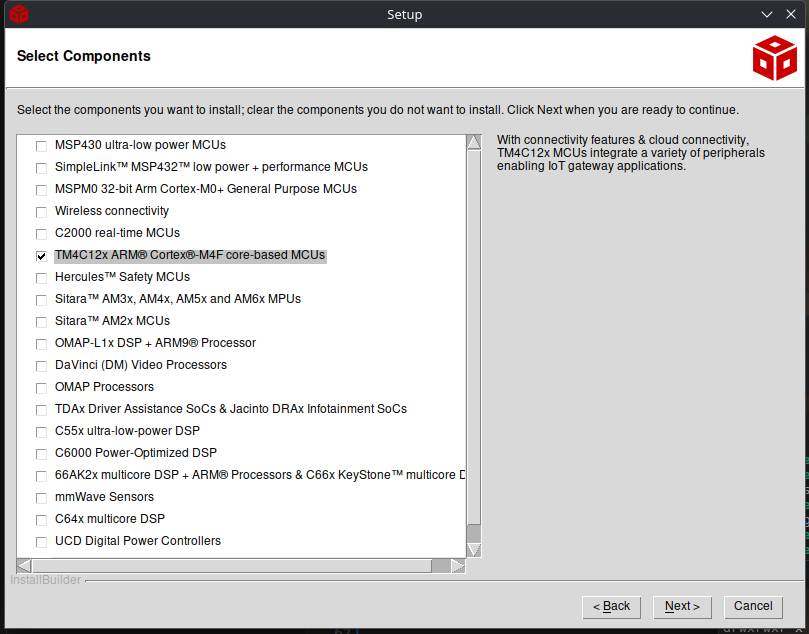Viewport: 809px width, 634px height.
Task: Enable C55x ultra-low-power DSP checkbox
Action: click(41, 432)
